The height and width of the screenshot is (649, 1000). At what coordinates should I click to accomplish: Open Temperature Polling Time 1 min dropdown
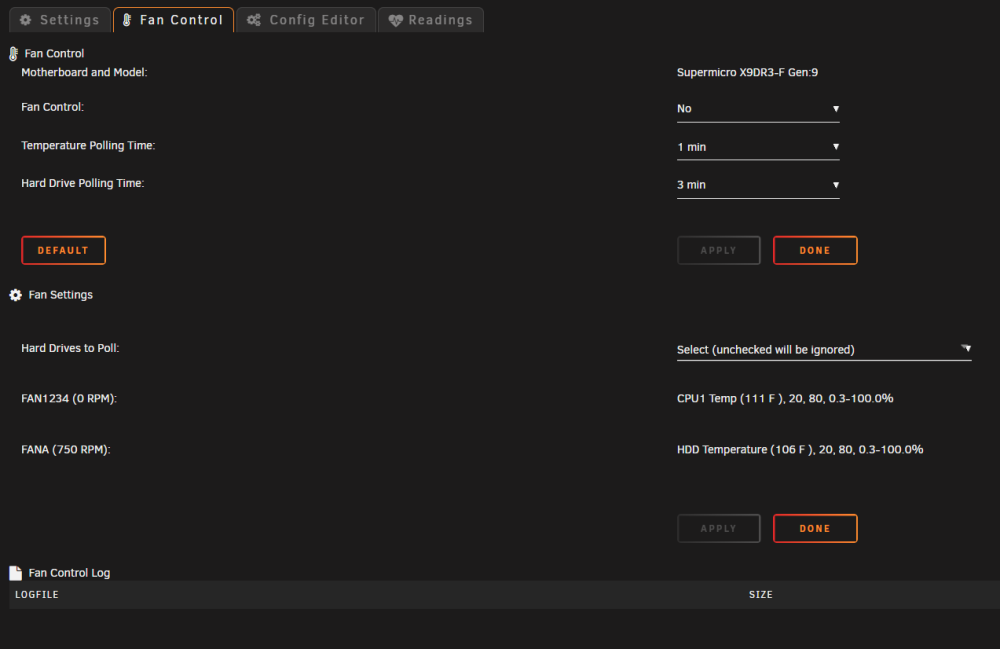[x=758, y=147]
